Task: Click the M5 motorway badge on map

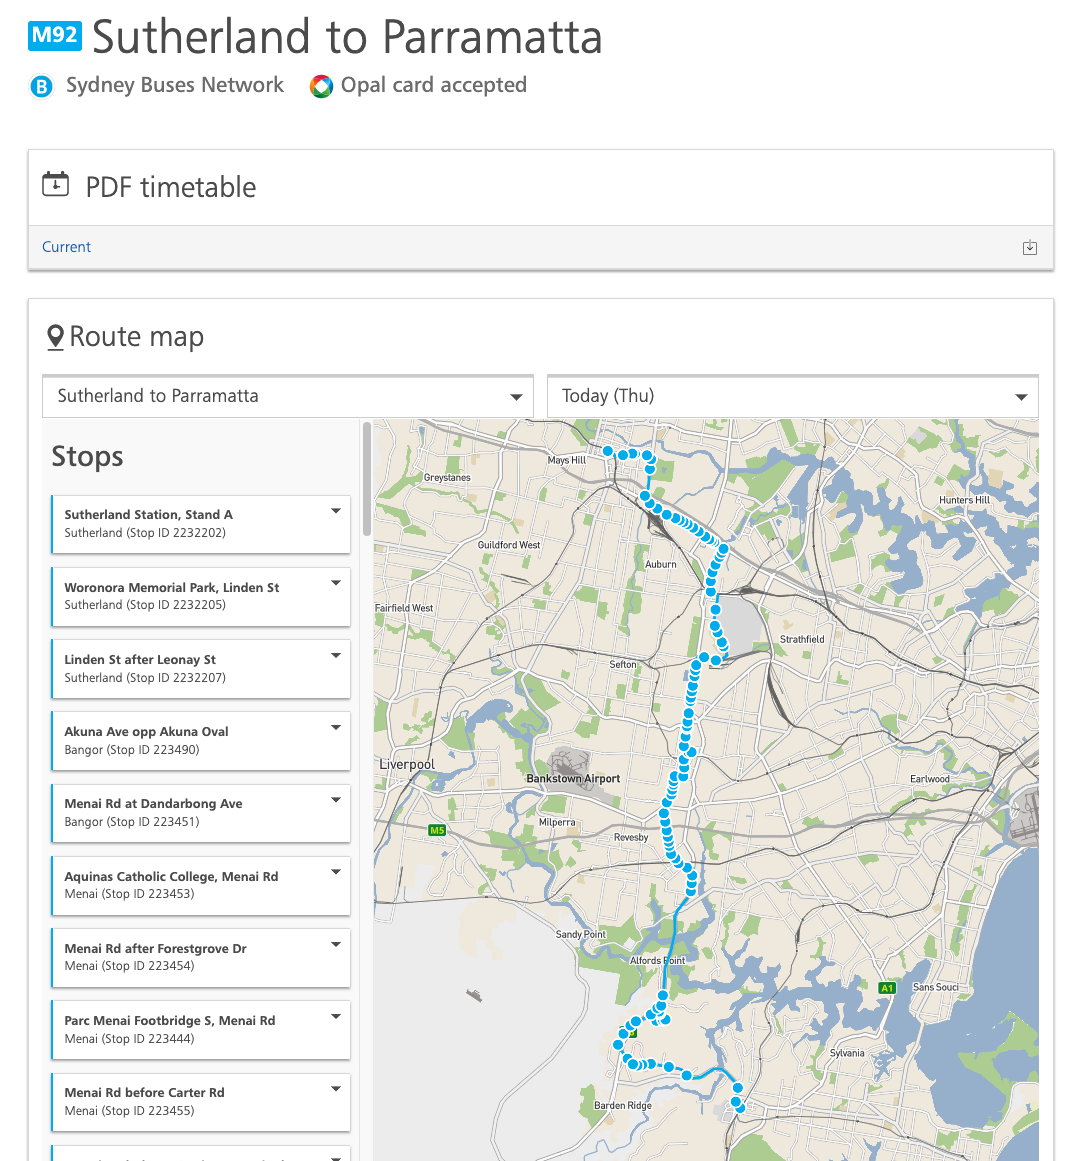Action: (437, 830)
